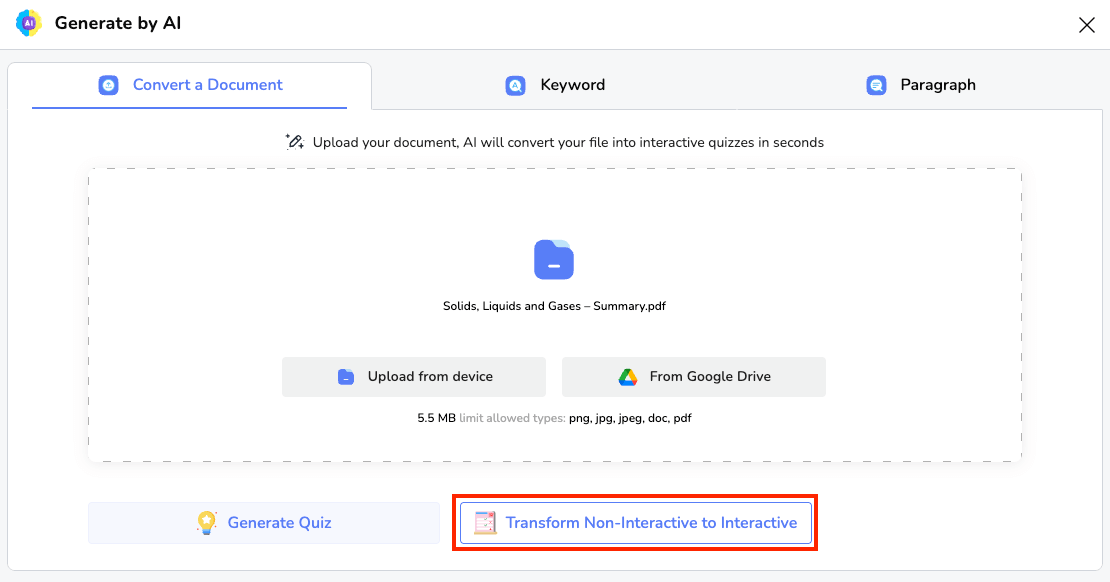
Task: Click Transform Non-Interactive to Interactive
Action: (635, 522)
